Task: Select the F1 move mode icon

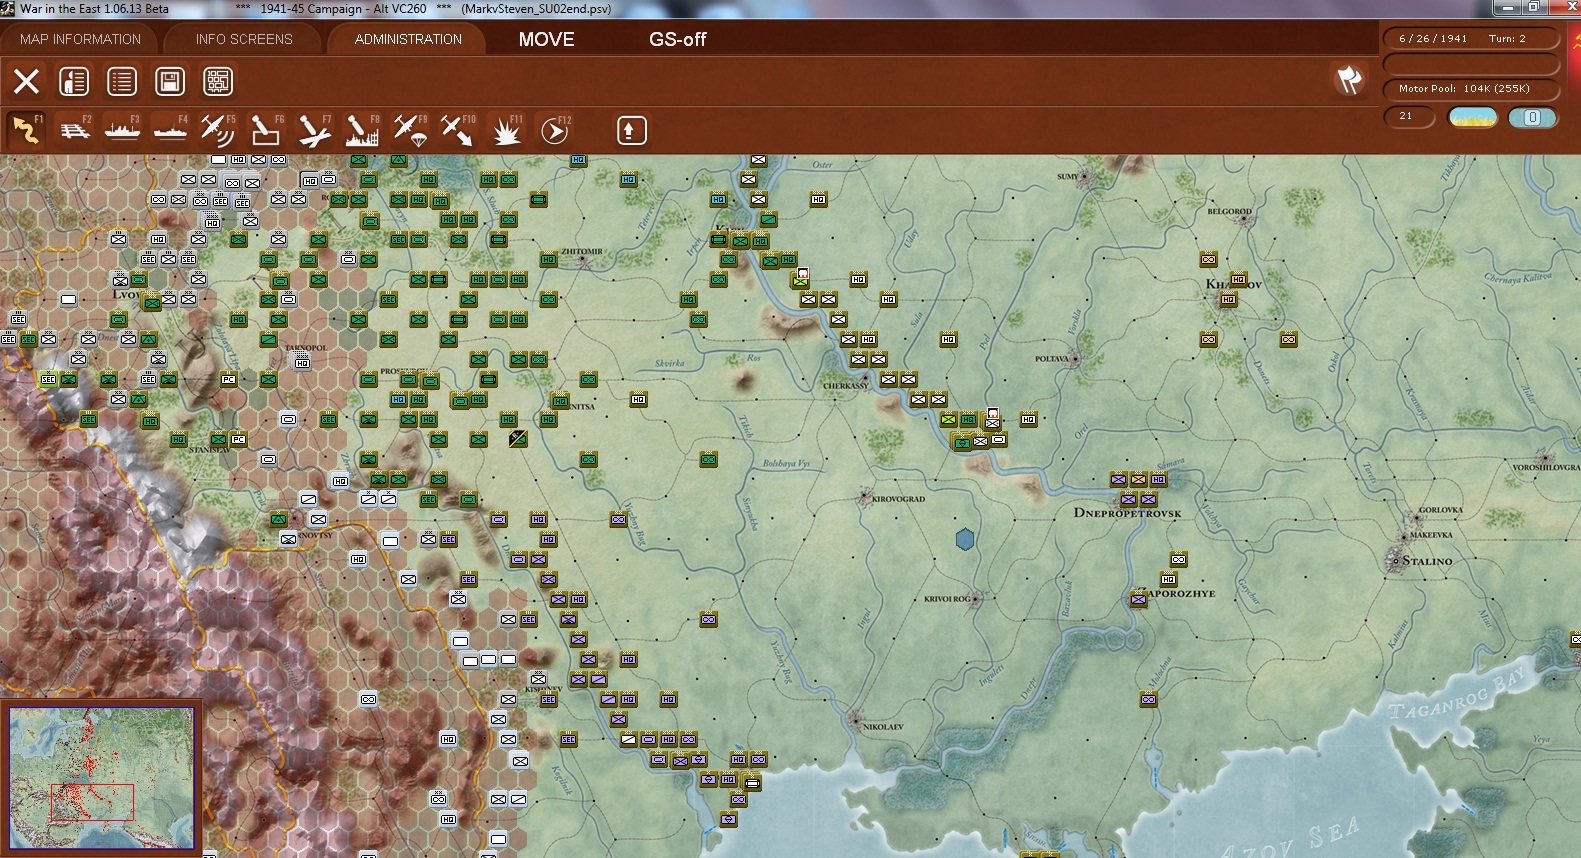Action: (x=26, y=130)
